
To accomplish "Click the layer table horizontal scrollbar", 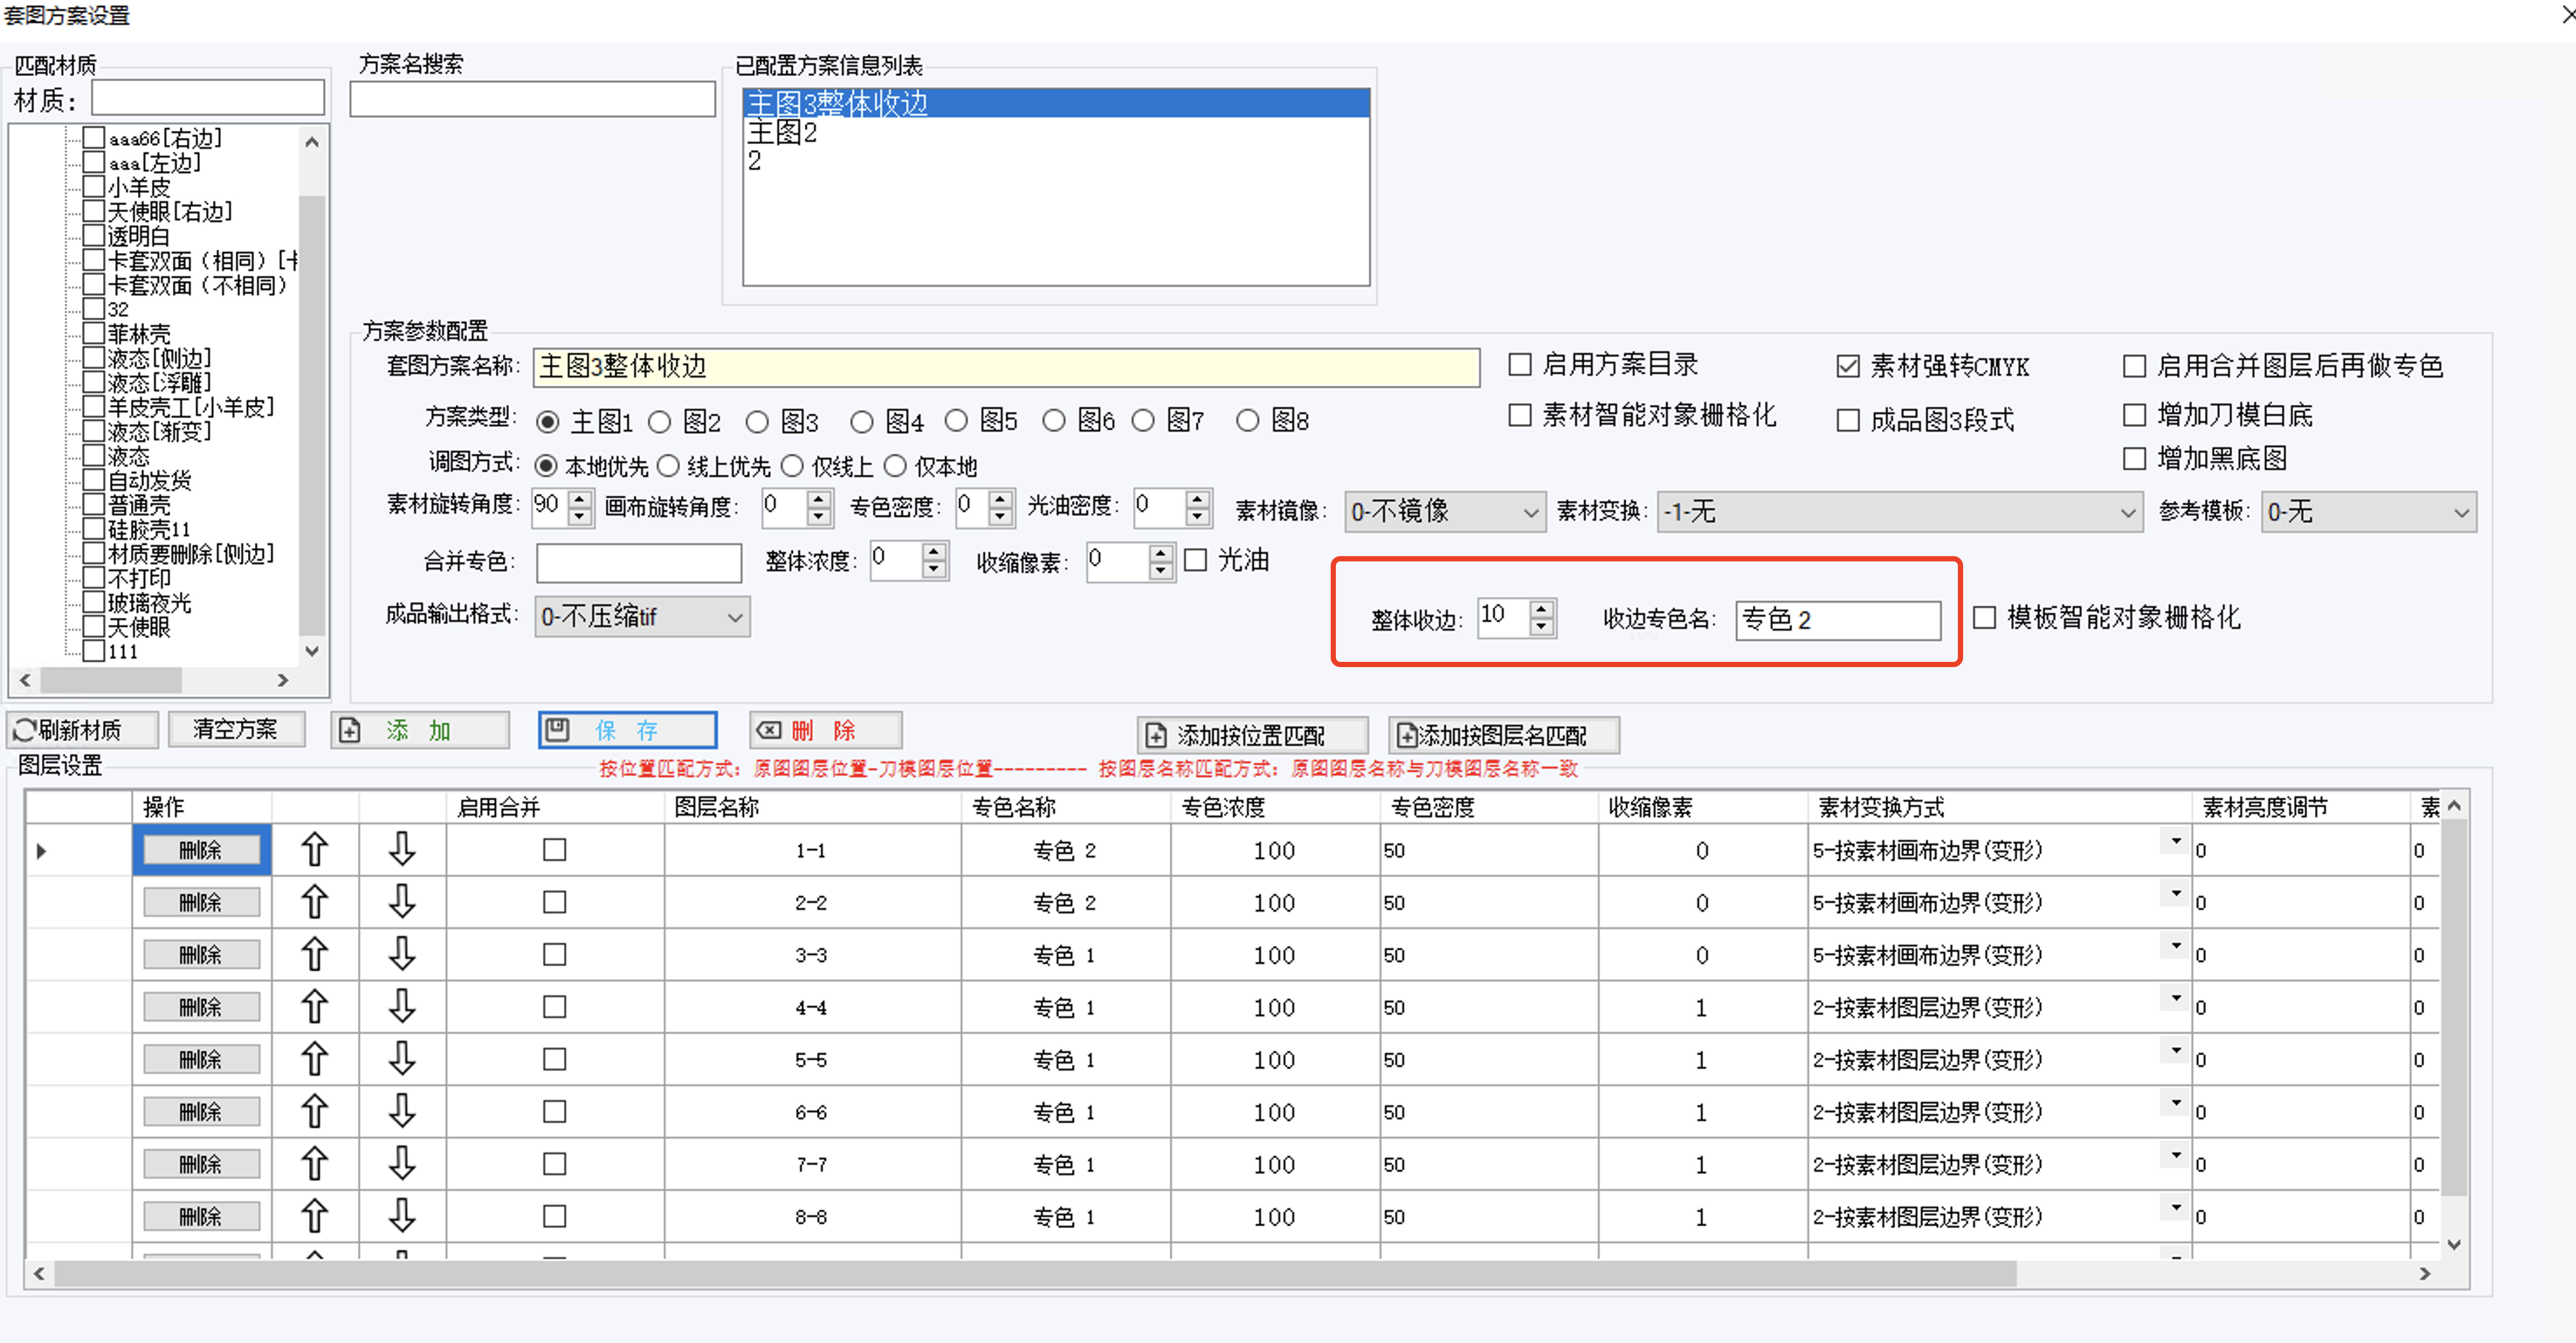I will pyautogui.click(x=1035, y=1273).
